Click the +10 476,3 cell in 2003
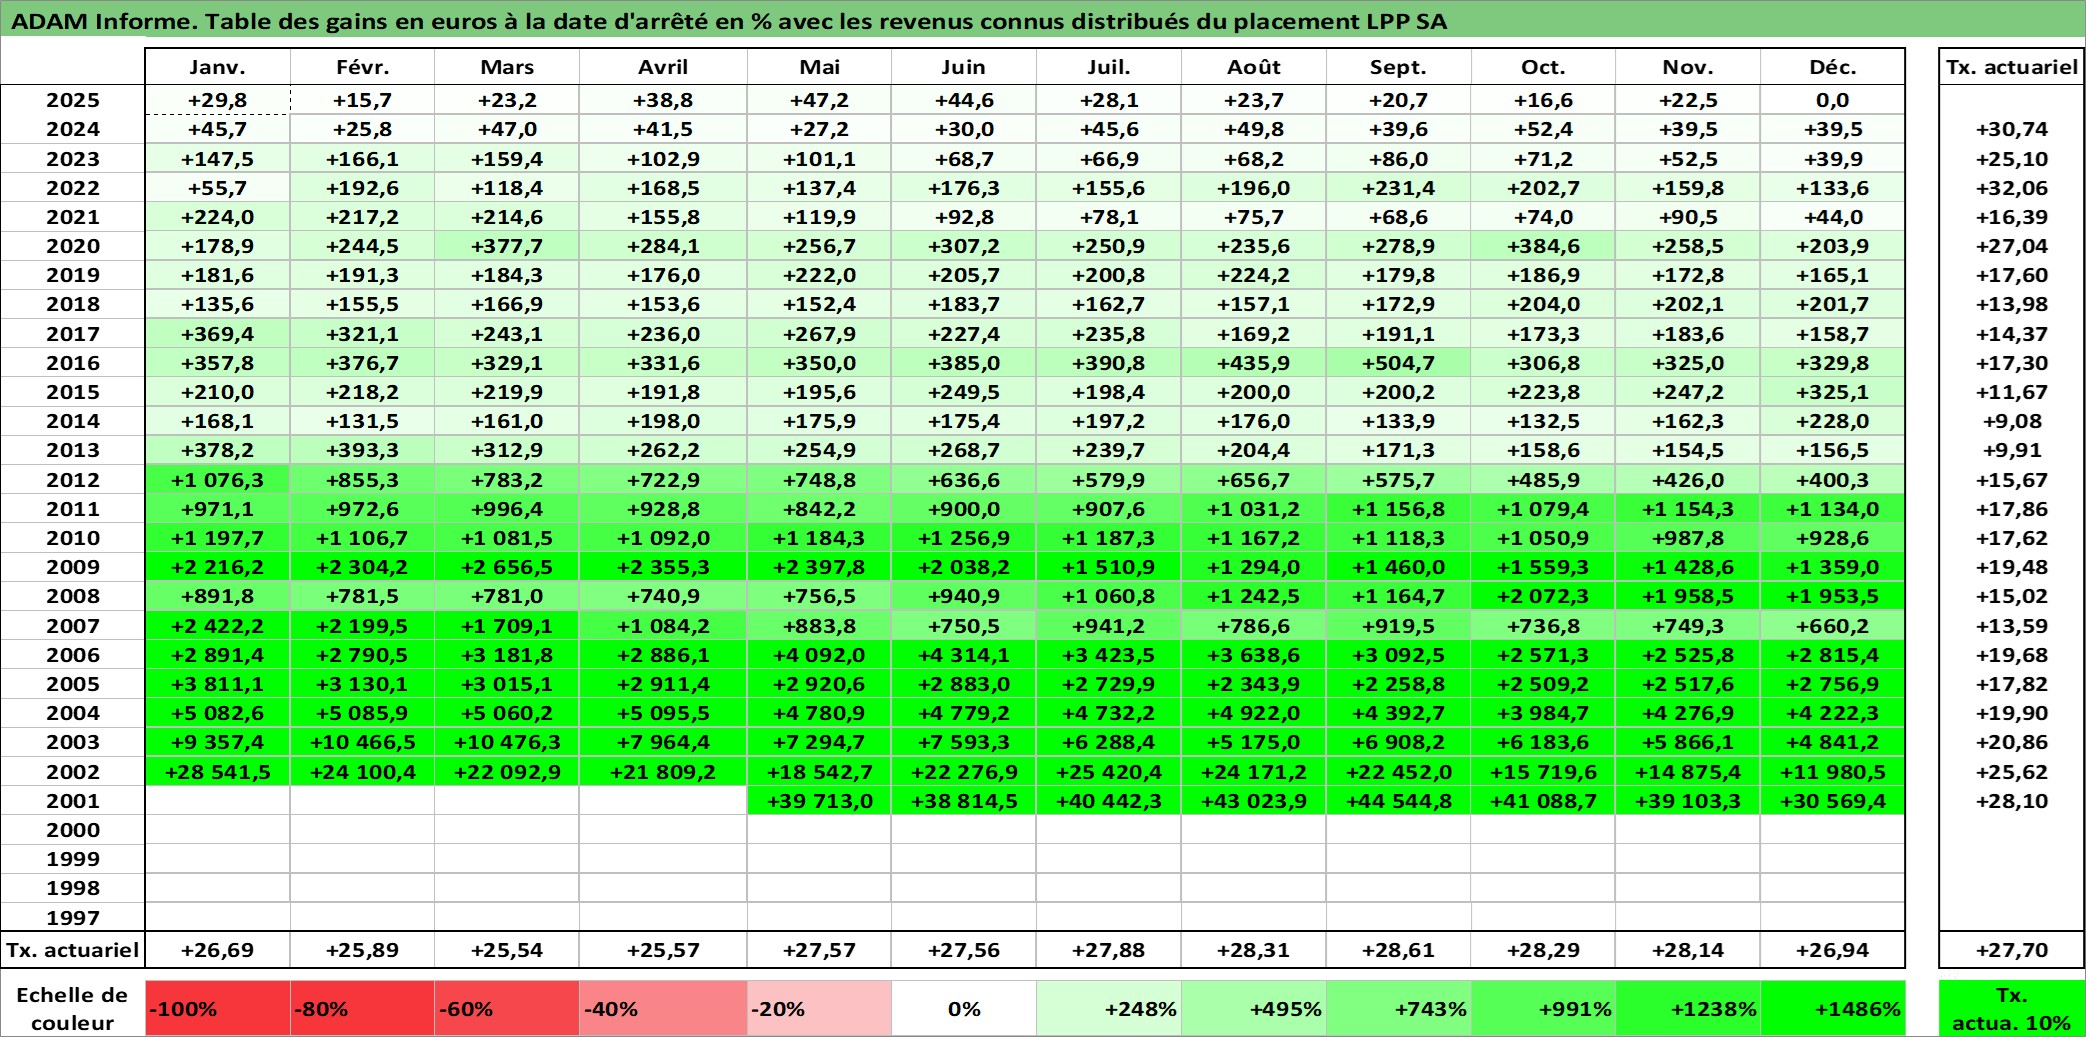 pyautogui.click(x=507, y=742)
